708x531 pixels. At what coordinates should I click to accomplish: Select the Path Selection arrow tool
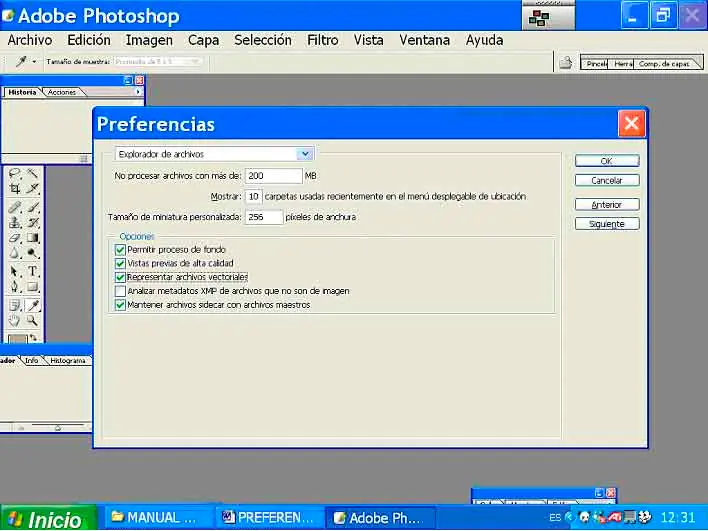point(14,271)
